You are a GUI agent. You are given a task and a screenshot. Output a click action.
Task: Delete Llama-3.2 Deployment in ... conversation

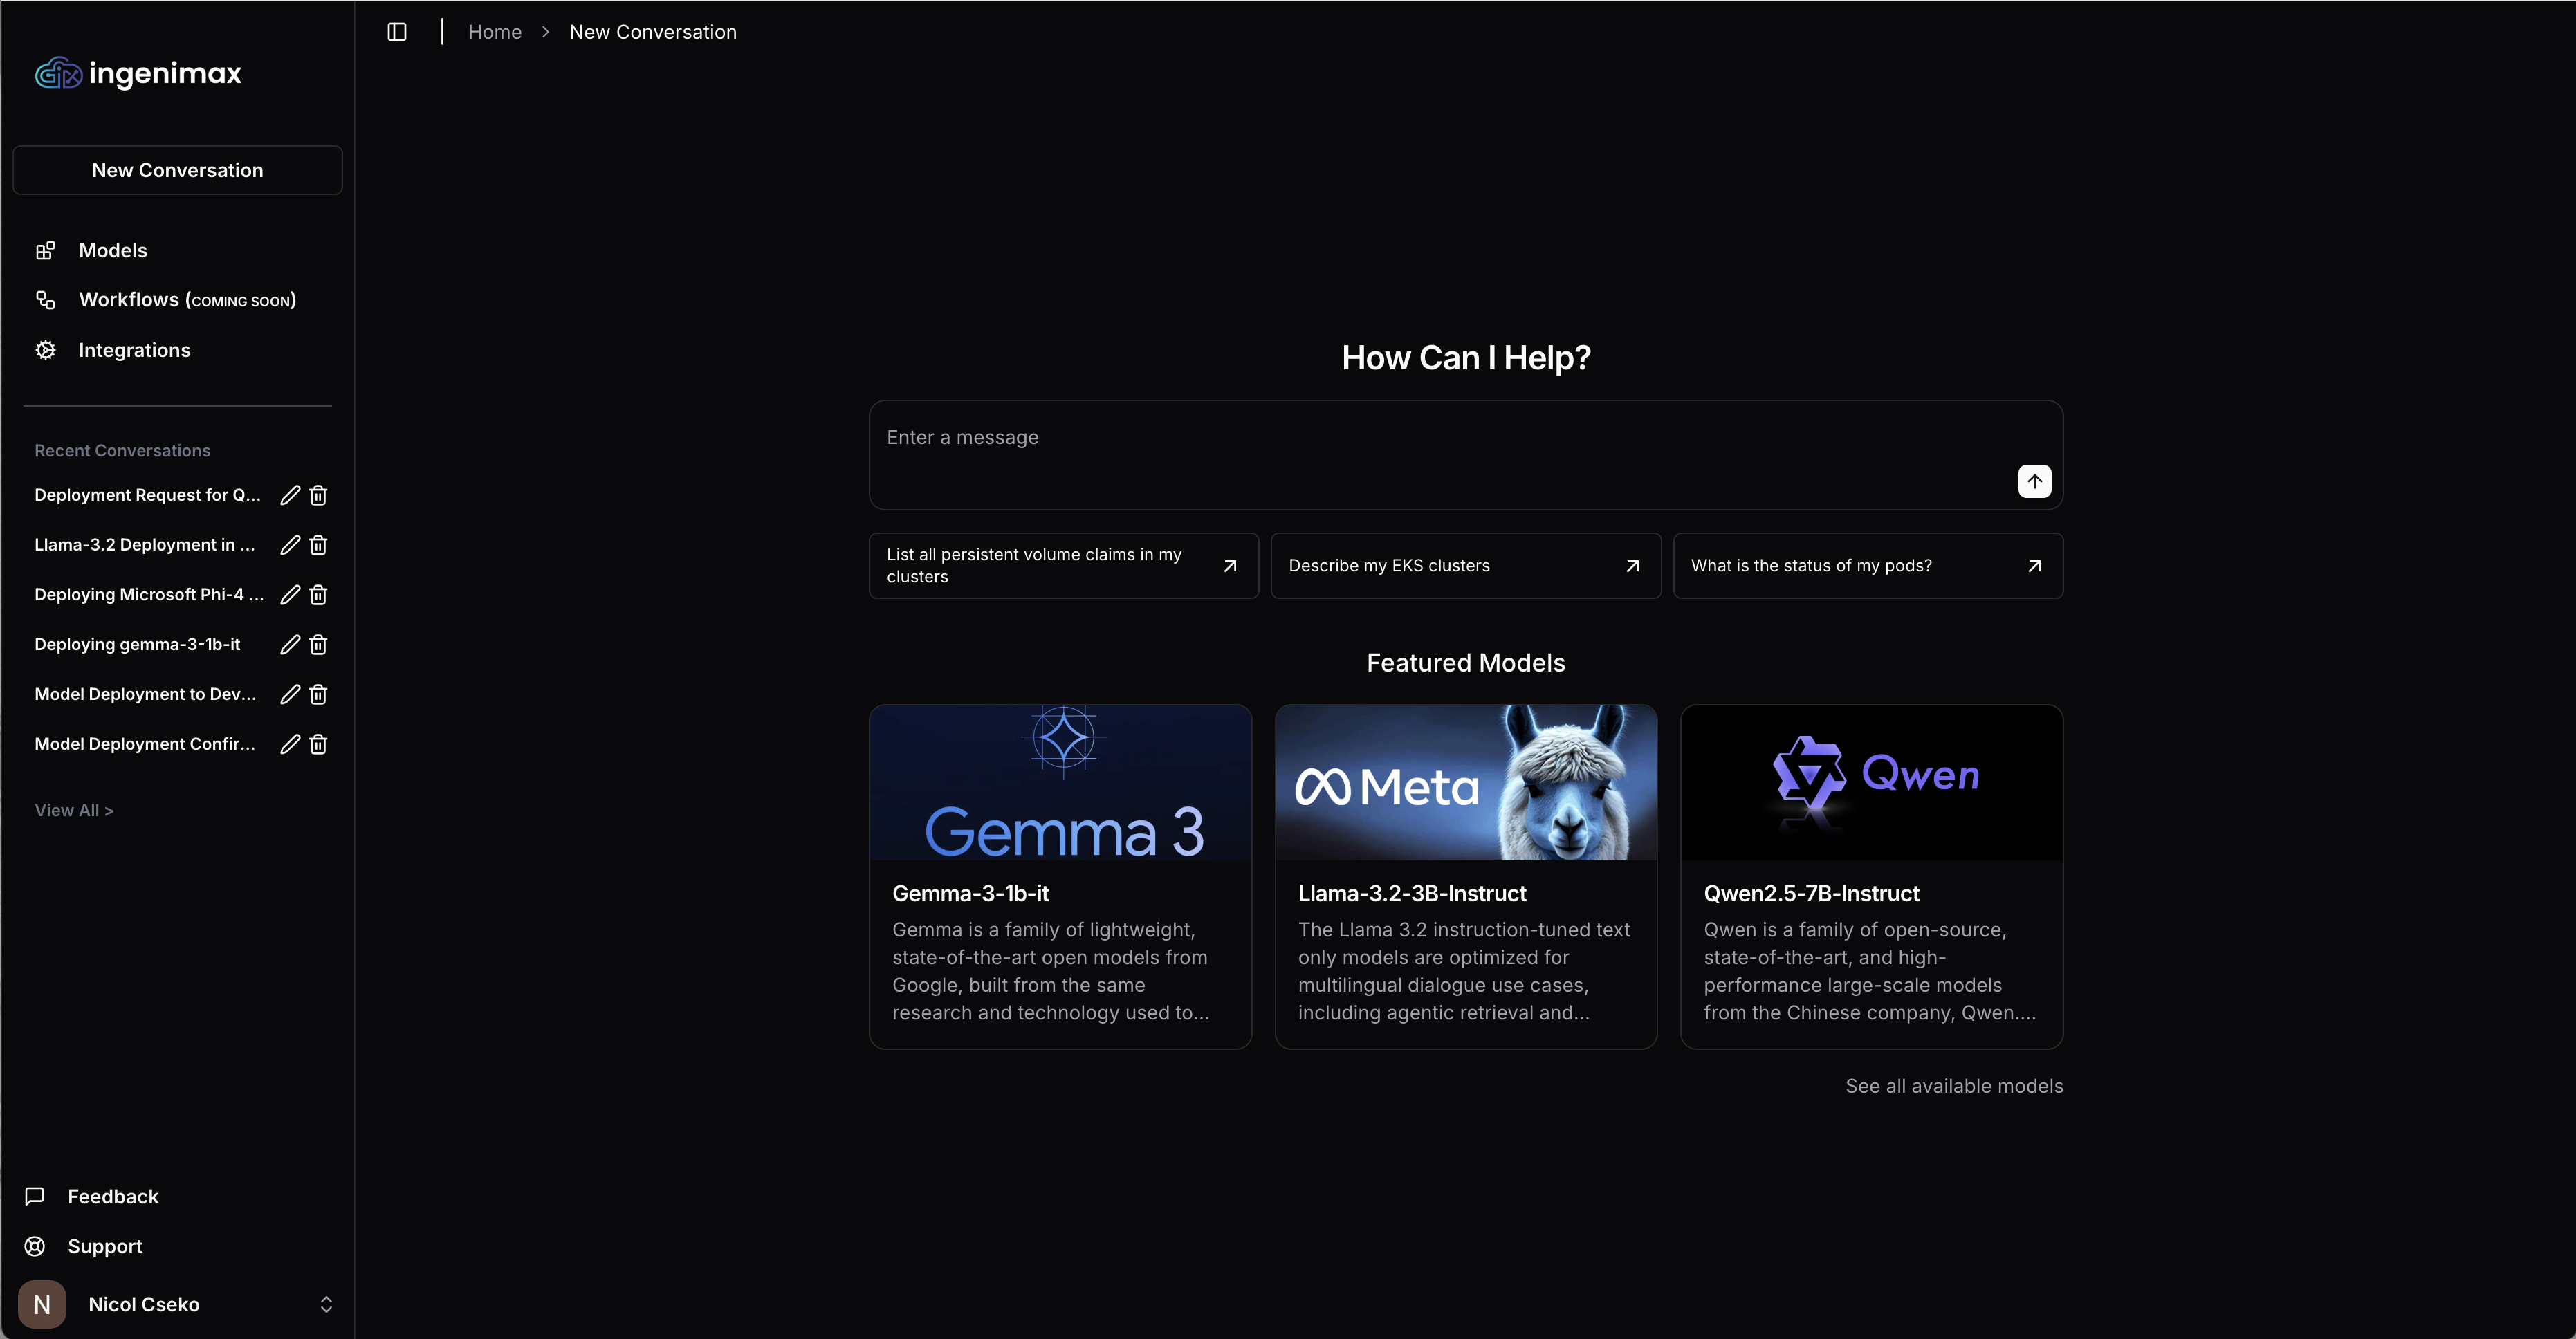pos(318,545)
